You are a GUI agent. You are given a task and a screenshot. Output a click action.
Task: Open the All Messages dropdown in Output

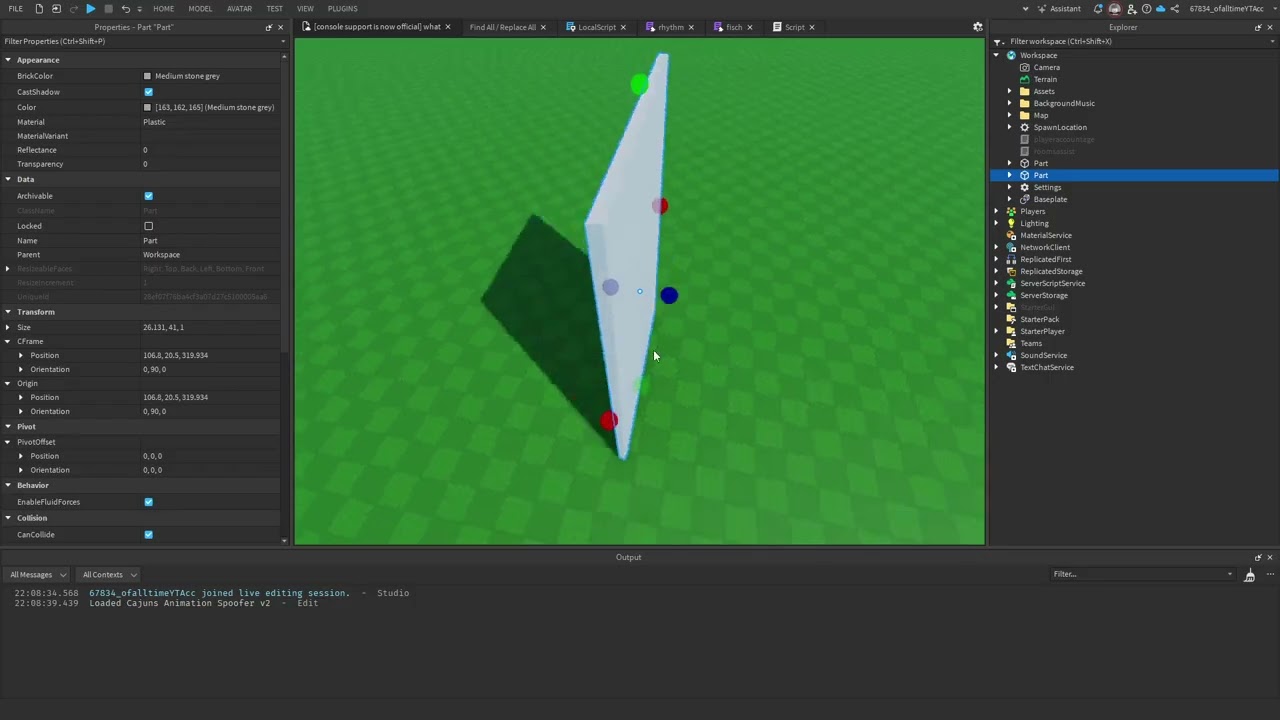[x=37, y=574]
